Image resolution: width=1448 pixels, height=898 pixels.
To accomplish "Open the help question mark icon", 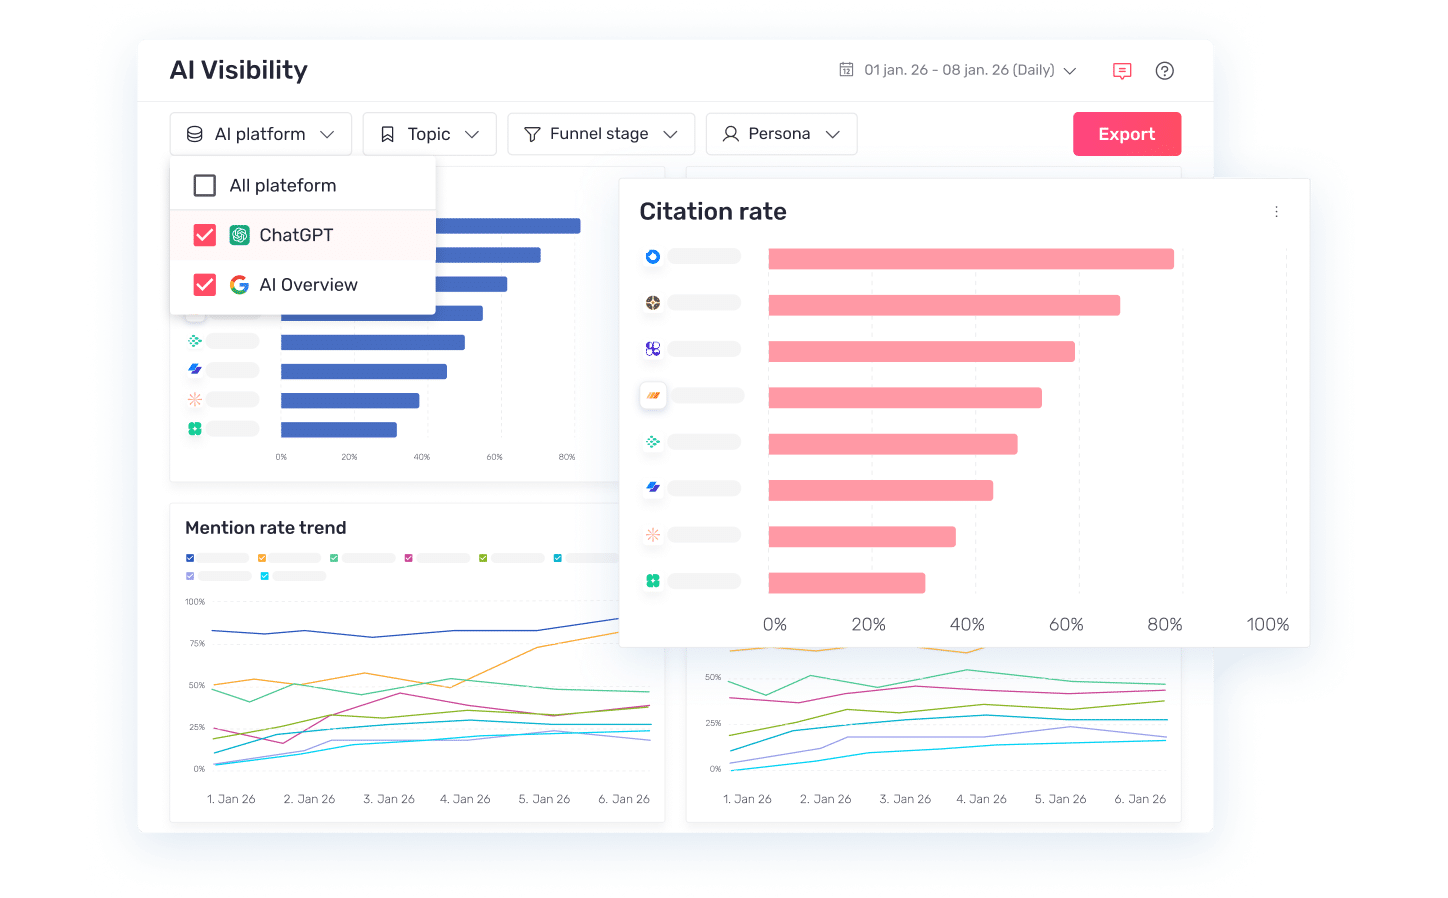I will click(1164, 71).
